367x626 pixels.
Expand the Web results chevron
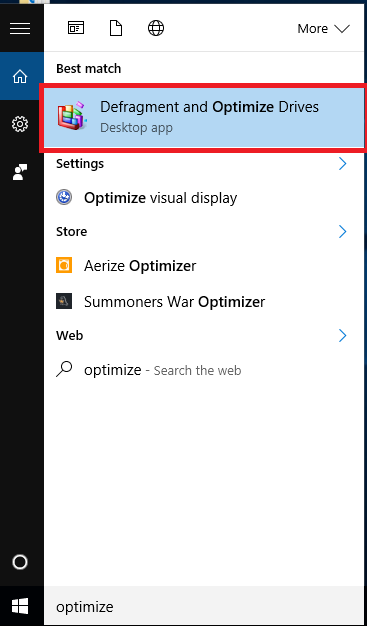[x=342, y=336]
